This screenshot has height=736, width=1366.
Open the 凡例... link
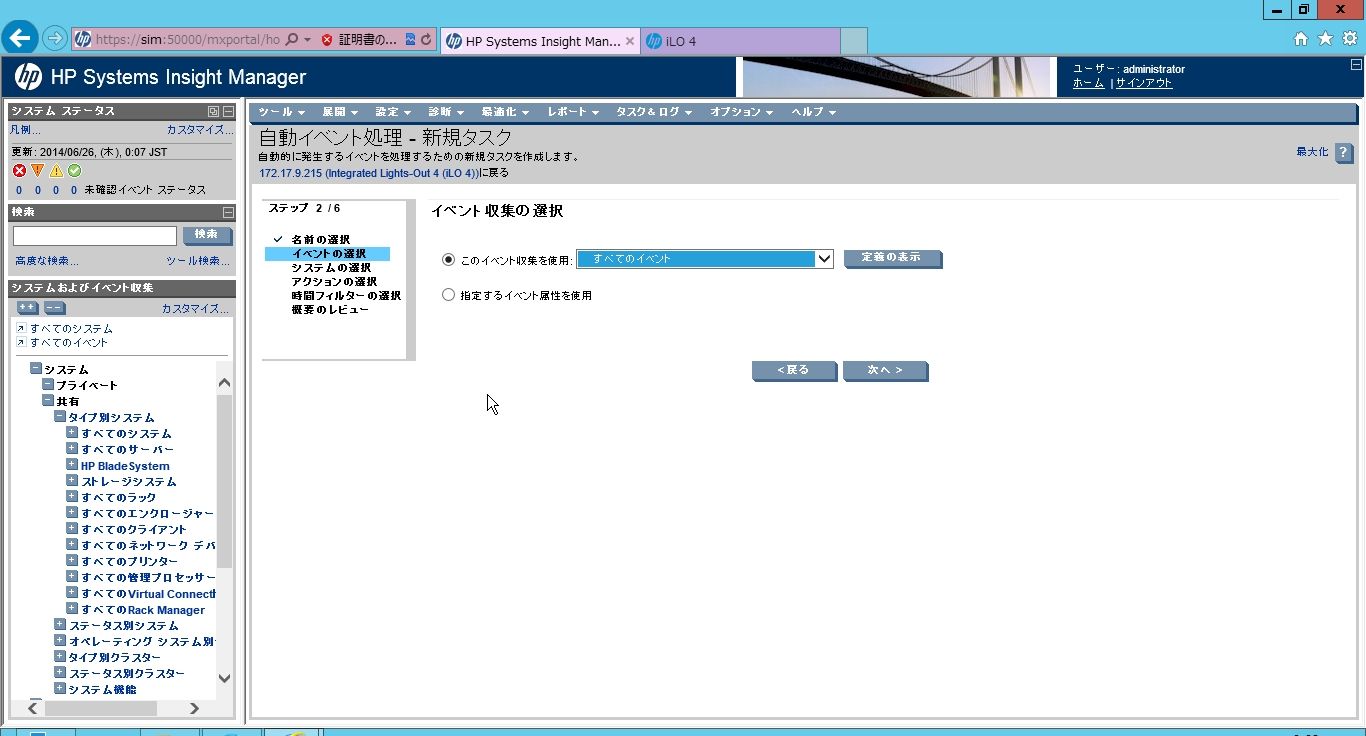point(26,130)
